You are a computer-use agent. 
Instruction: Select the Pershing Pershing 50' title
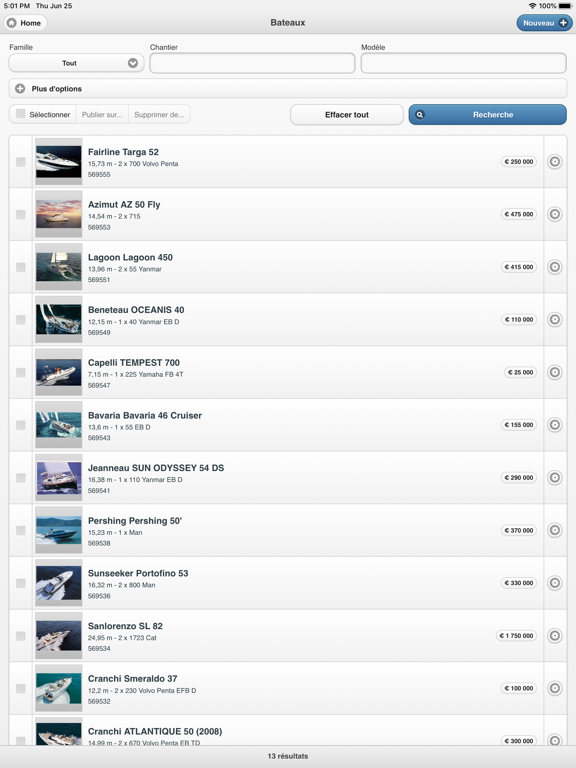click(x=135, y=521)
